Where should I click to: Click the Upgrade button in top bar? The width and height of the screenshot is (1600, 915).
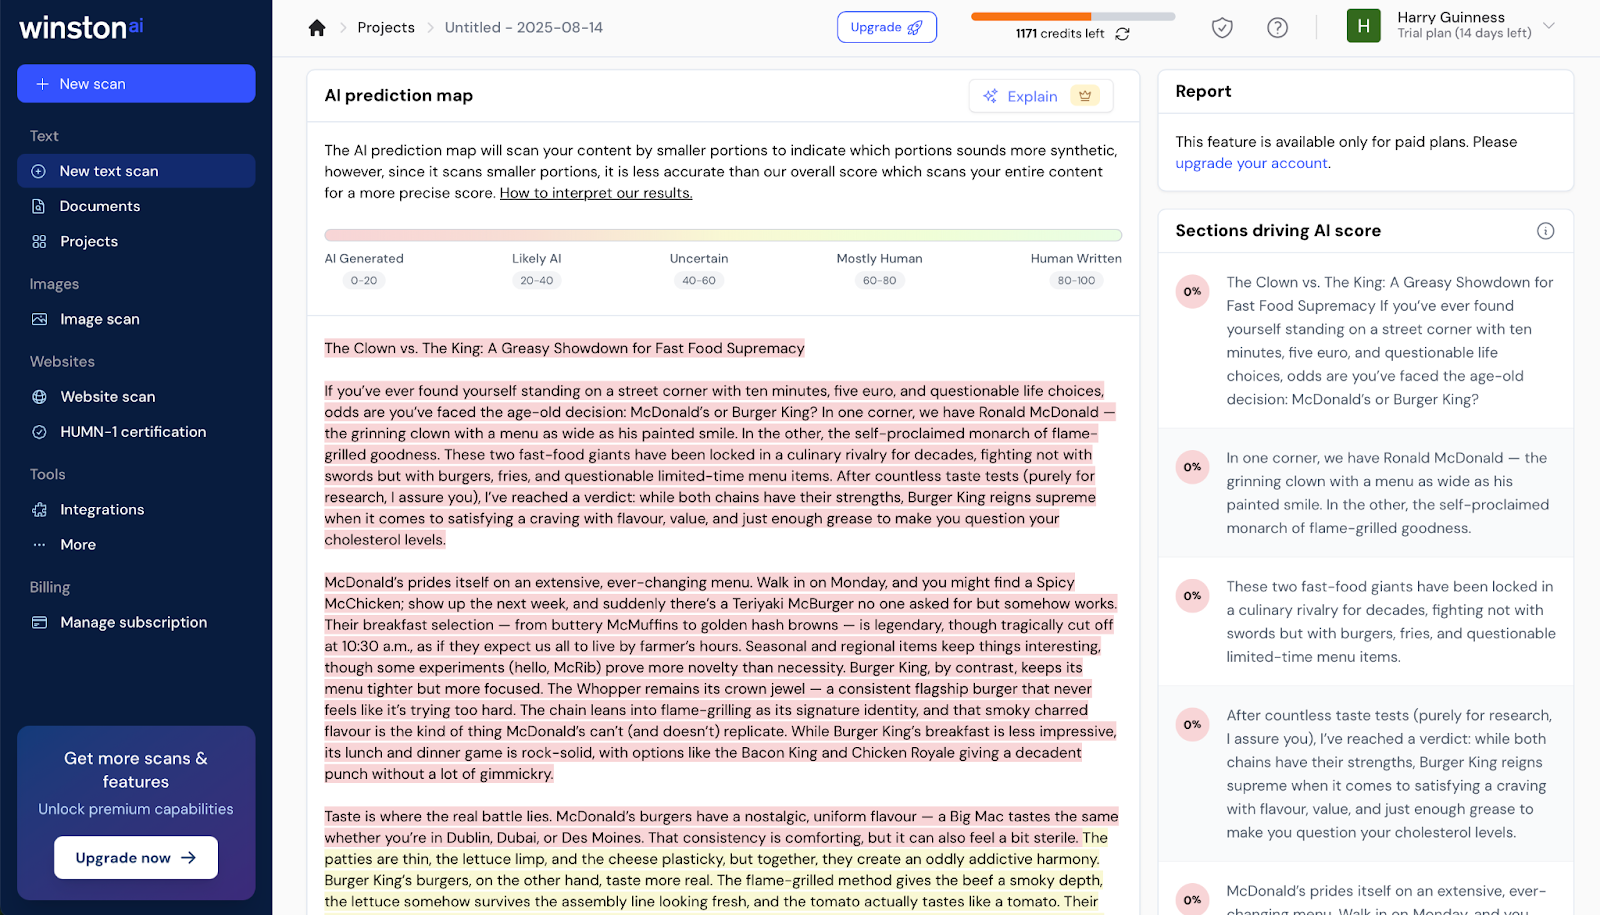887,28
